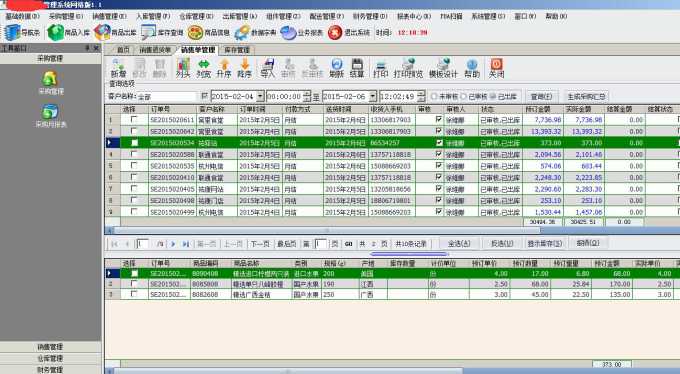Viewport: 680px width, 374px height.
Task: Click the 打印 print icon
Action: [380, 69]
